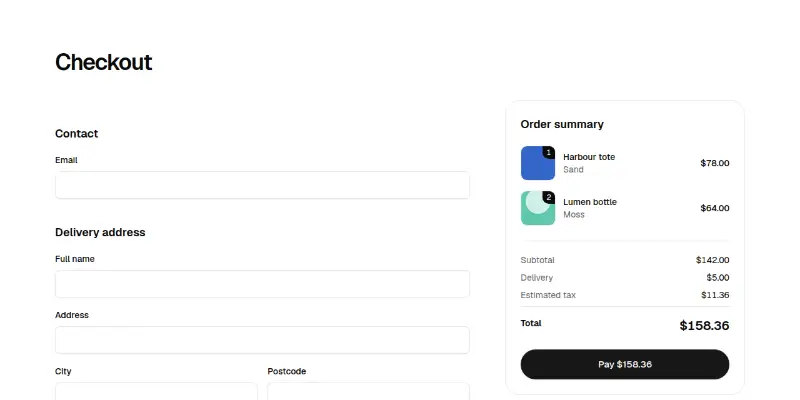Select the City input field

[x=156, y=391]
